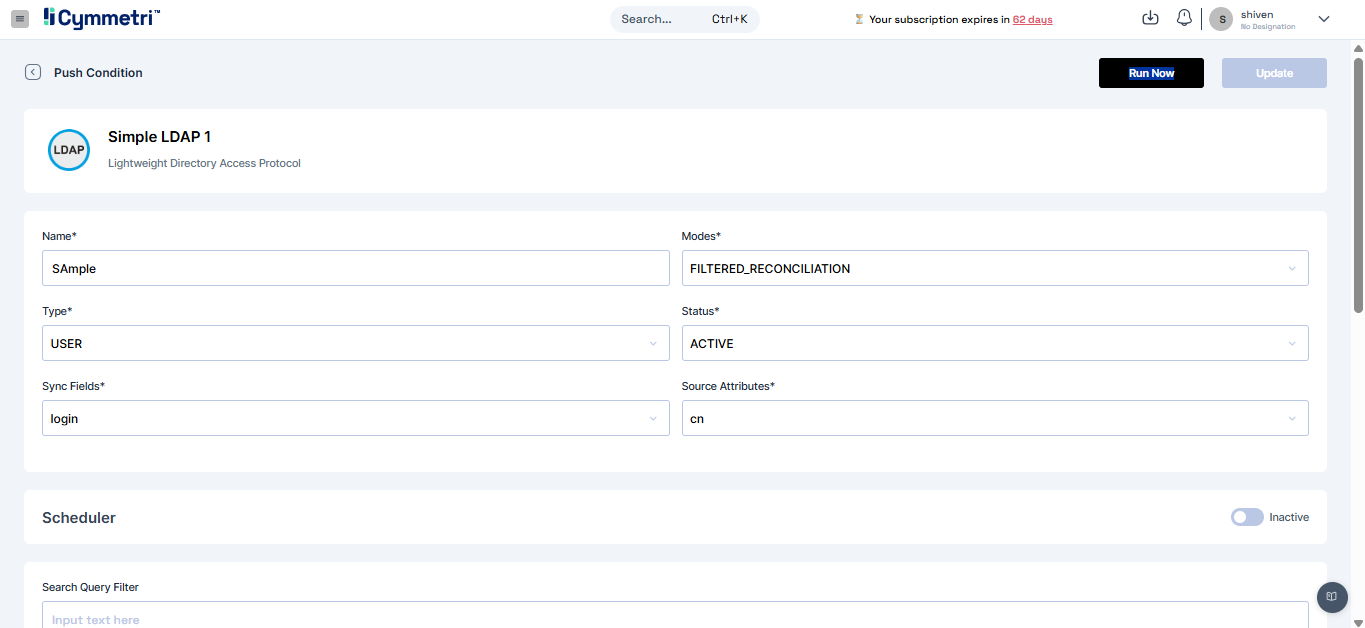Image resolution: width=1365 pixels, height=628 pixels.
Task: Click the shiven user avatar
Action: pos(1221,19)
